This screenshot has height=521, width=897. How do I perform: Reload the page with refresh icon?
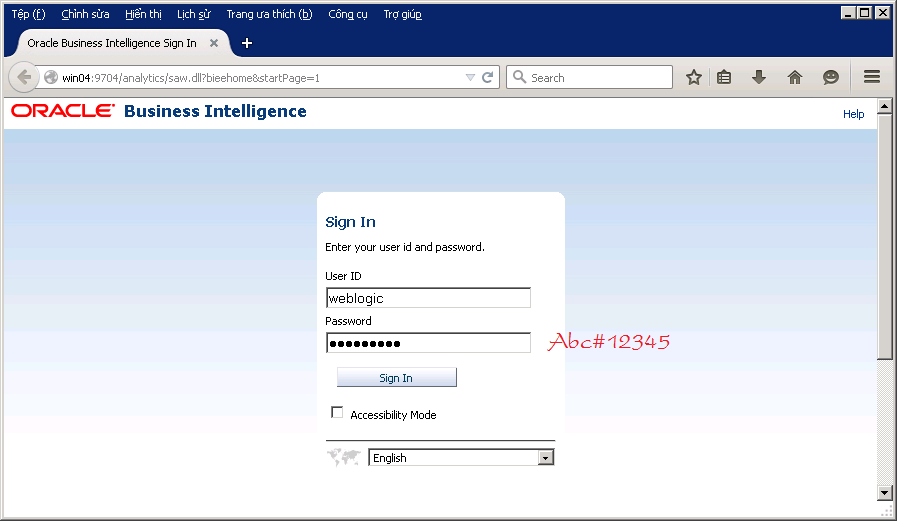point(487,77)
